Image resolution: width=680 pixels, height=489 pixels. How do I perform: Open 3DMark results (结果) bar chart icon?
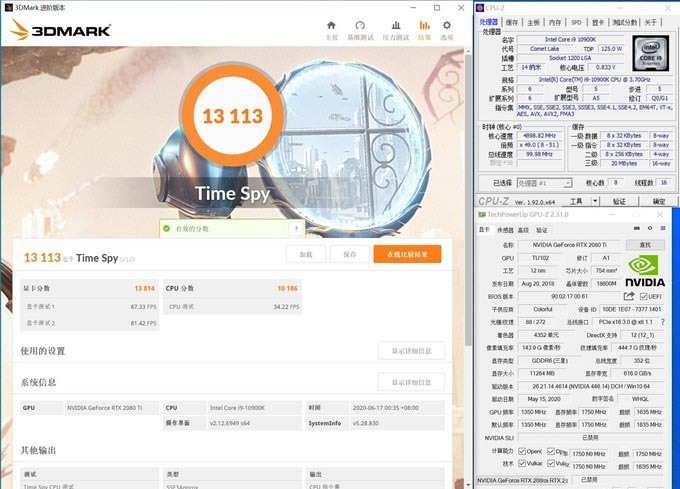coord(424,25)
